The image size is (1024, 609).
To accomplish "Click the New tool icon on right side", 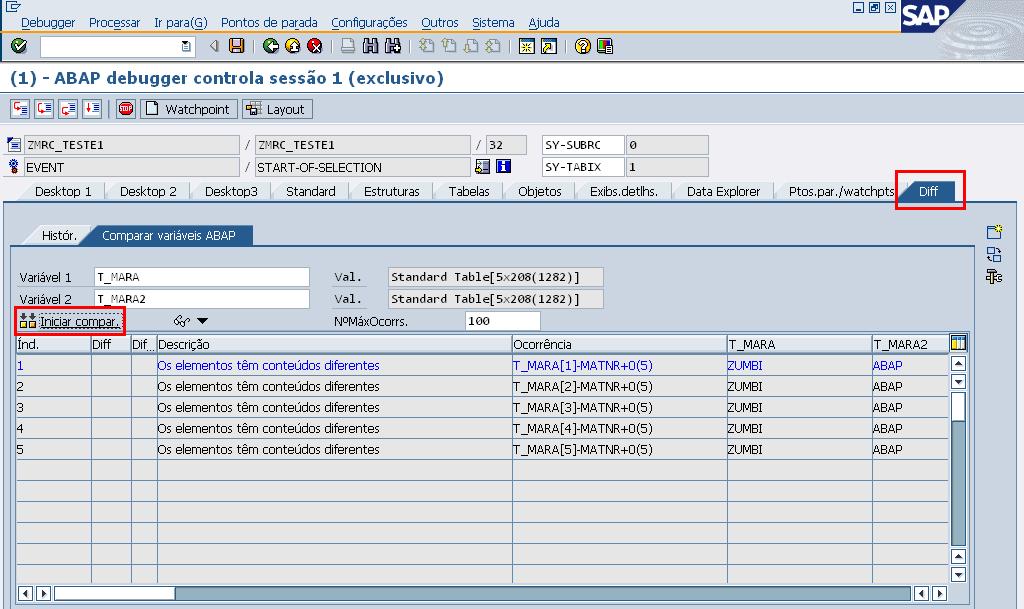I will (x=994, y=232).
